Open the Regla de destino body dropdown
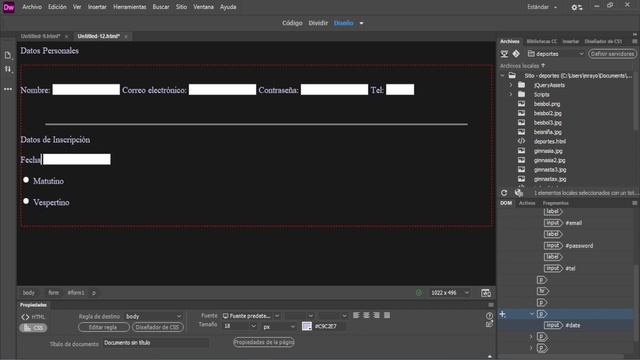This screenshot has width=640, height=360. pos(153,316)
